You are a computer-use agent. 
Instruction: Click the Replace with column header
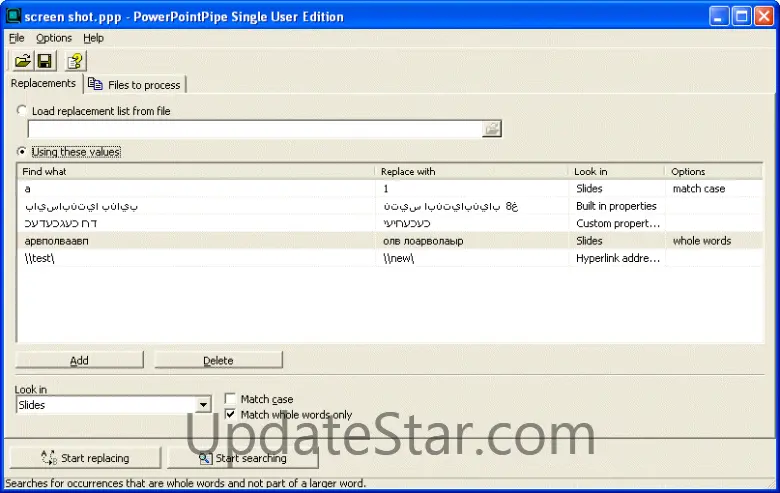tap(472, 172)
